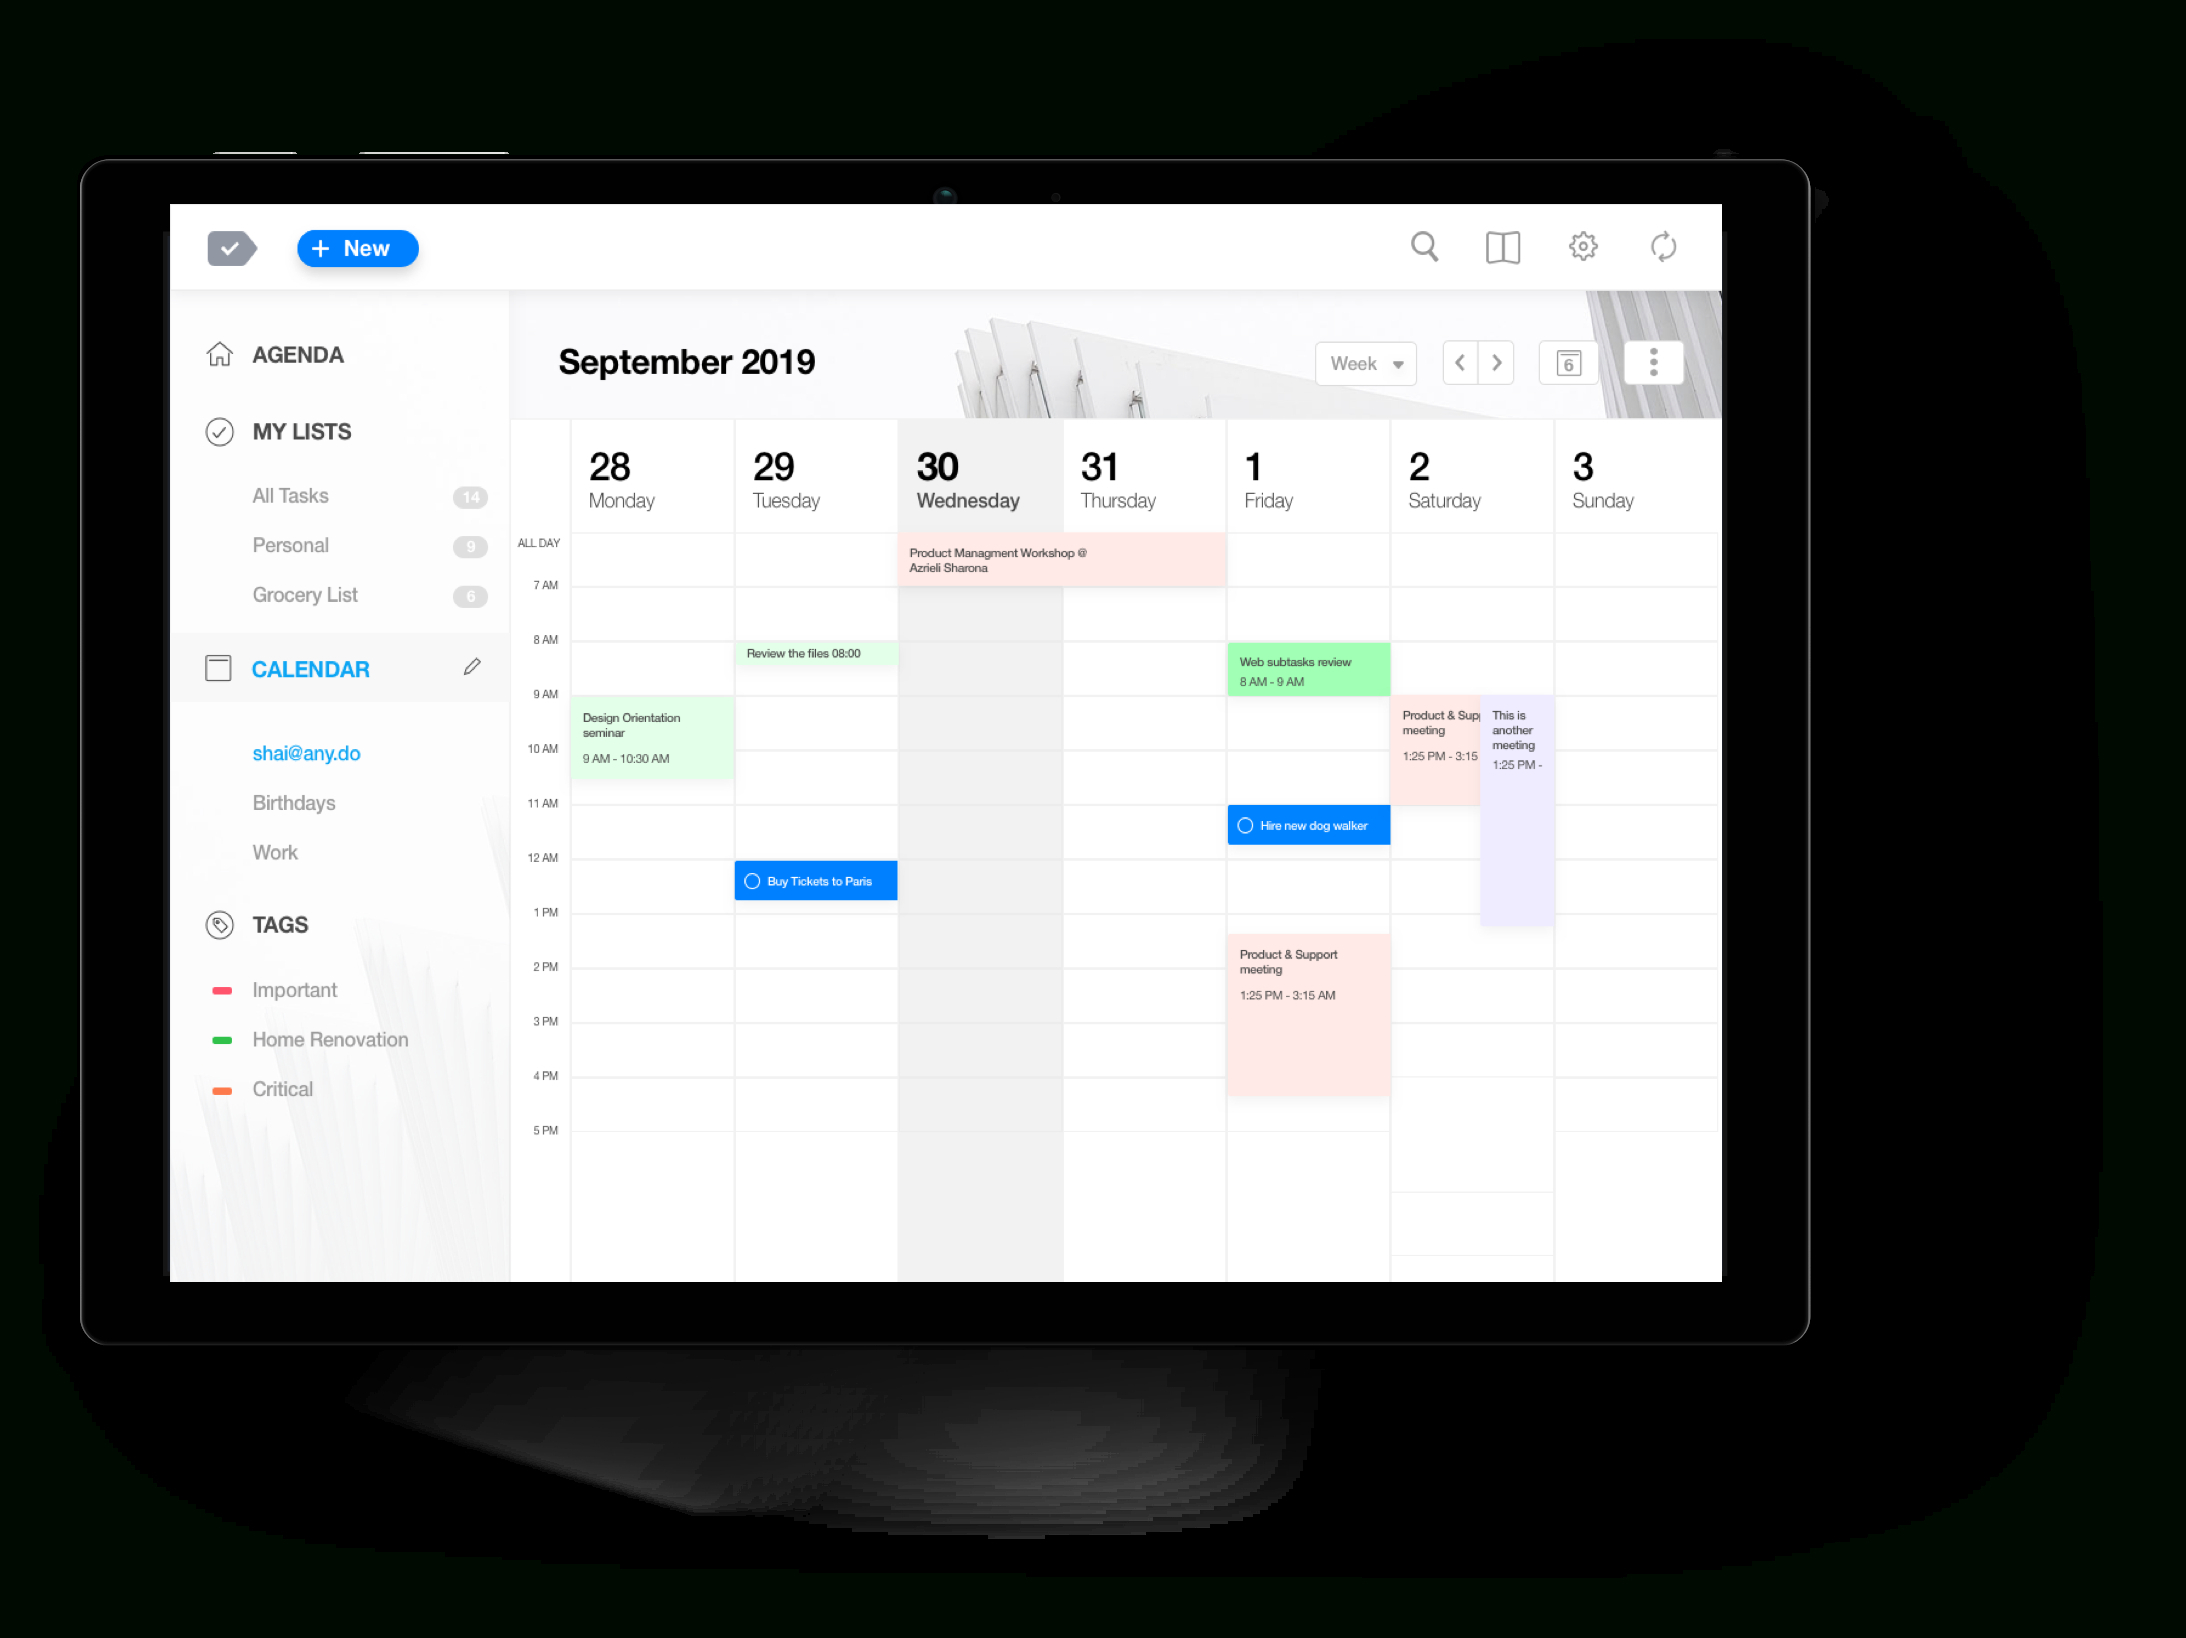
Task: Open the reading/book view panel
Action: tap(1503, 248)
